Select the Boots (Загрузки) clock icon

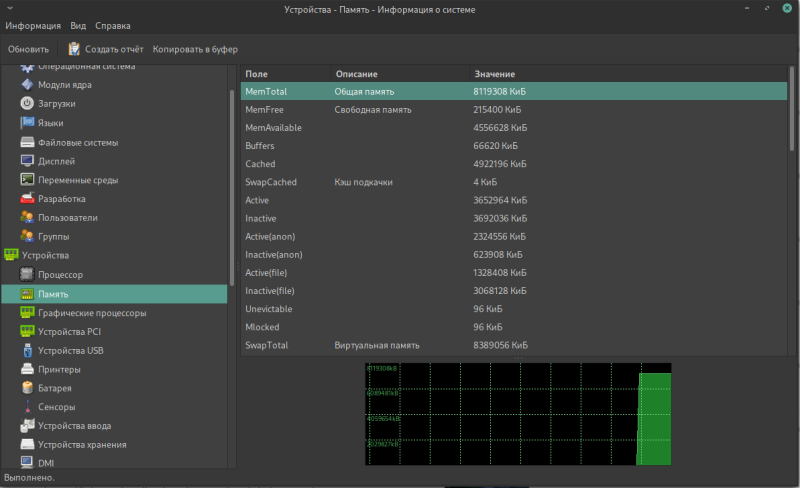point(28,104)
